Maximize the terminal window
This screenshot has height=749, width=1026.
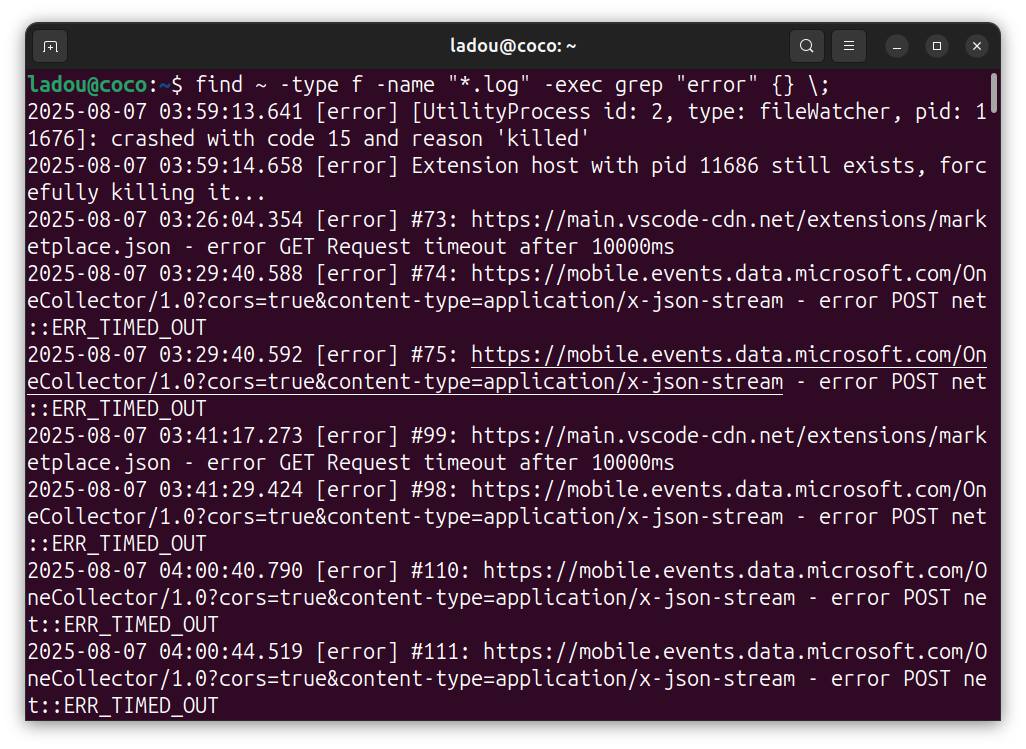937,46
